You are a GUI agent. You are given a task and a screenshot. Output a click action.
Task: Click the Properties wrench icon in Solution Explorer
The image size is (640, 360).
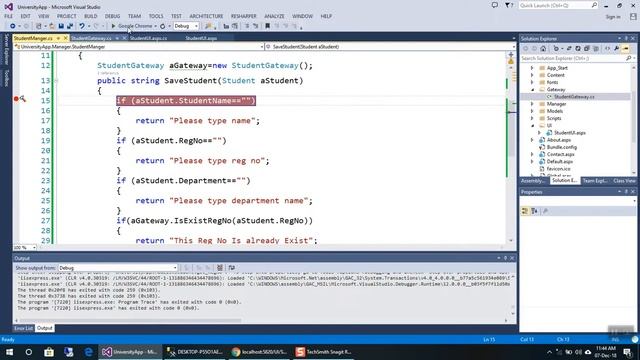(616, 49)
